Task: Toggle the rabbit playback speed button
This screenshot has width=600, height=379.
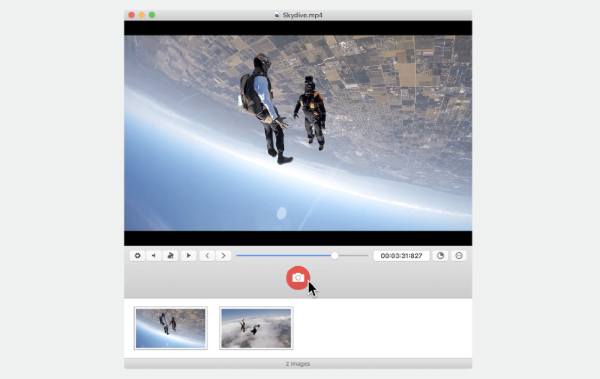Action: [x=170, y=256]
